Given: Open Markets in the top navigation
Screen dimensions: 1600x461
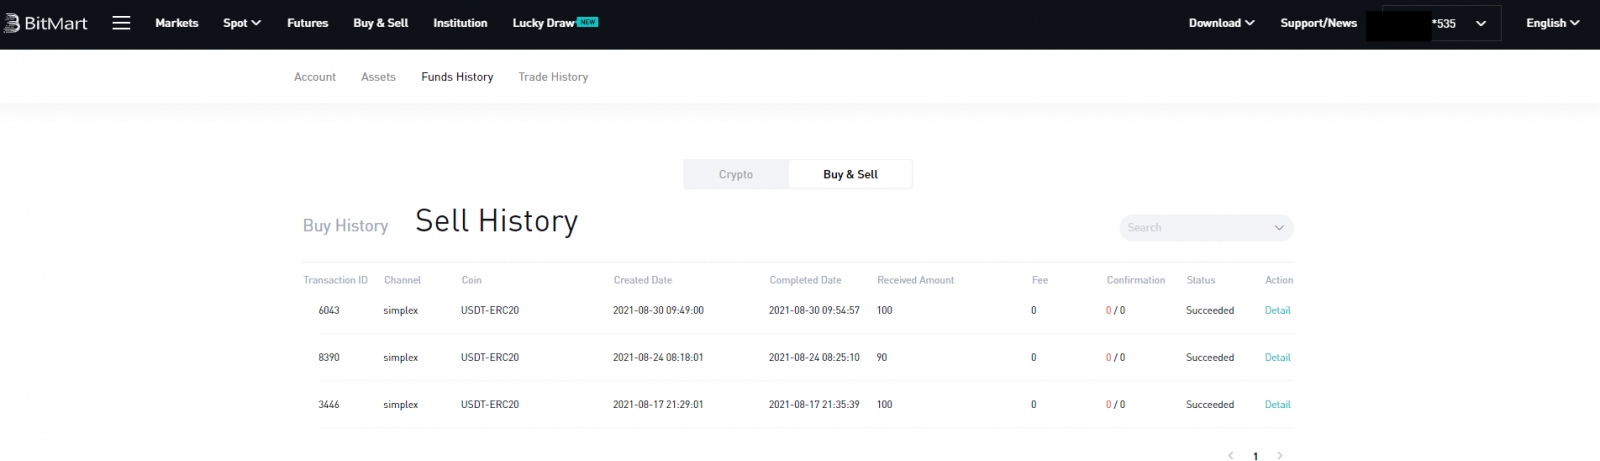Looking at the screenshot, I should pyautogui.click(x=177, y=23).
